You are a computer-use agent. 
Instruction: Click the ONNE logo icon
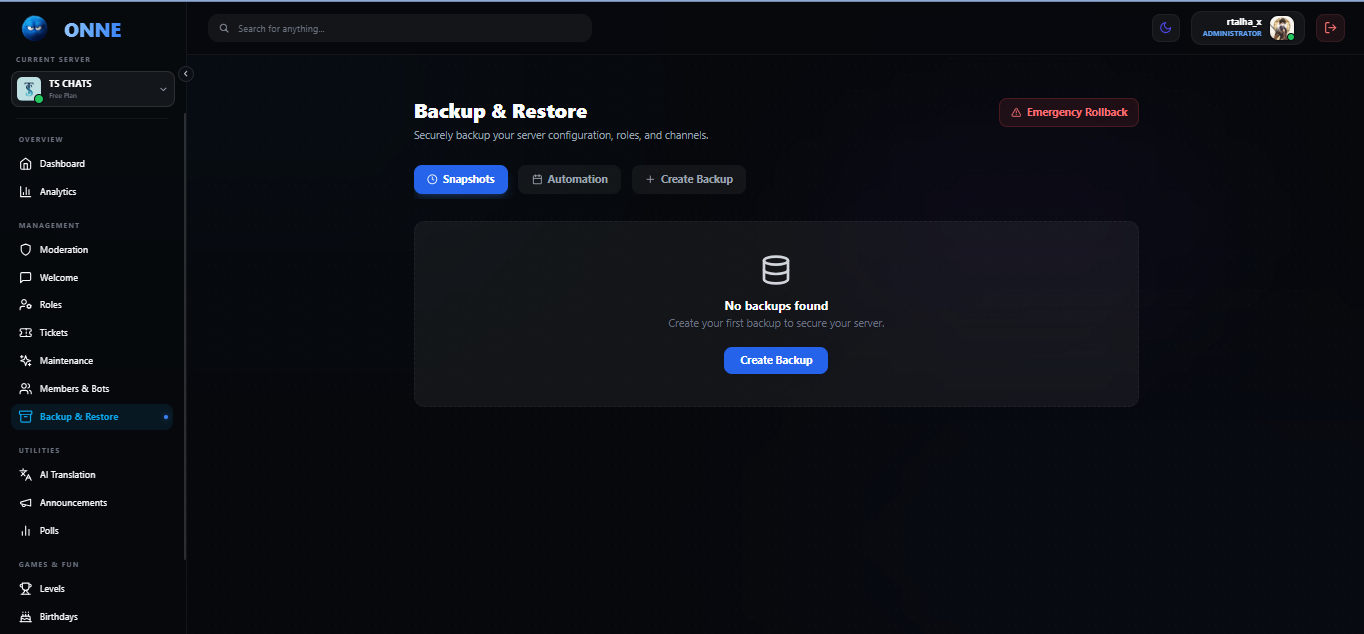[x=34, y=29]
